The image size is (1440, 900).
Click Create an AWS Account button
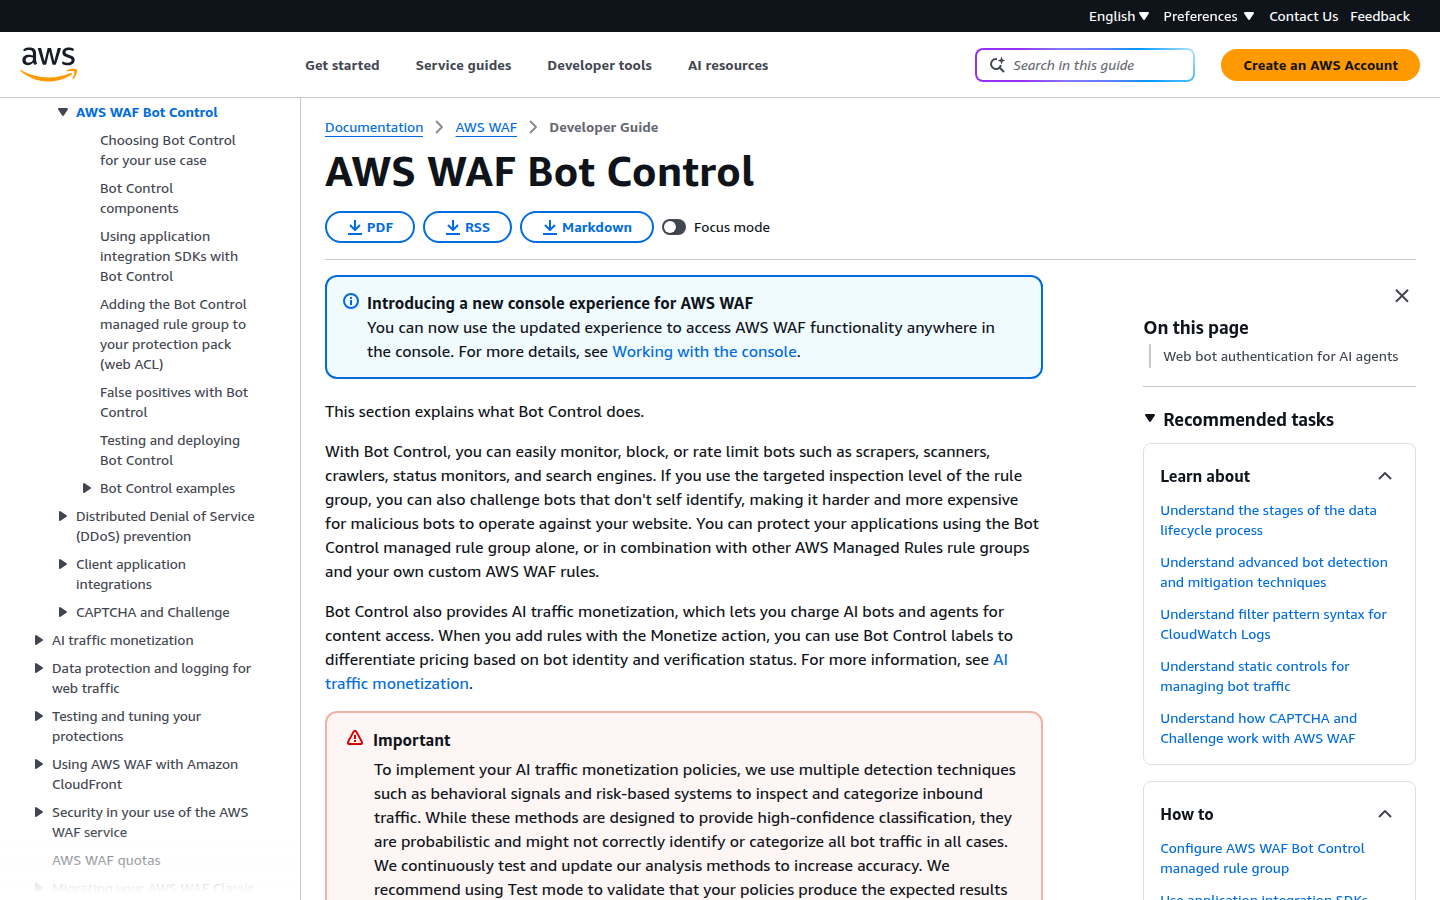pyautogui.click(x=1320, y=65)
